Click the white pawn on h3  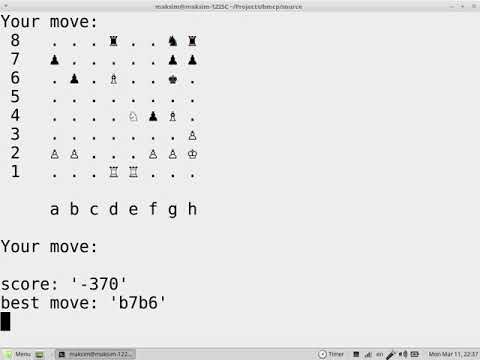pos(192,135)
